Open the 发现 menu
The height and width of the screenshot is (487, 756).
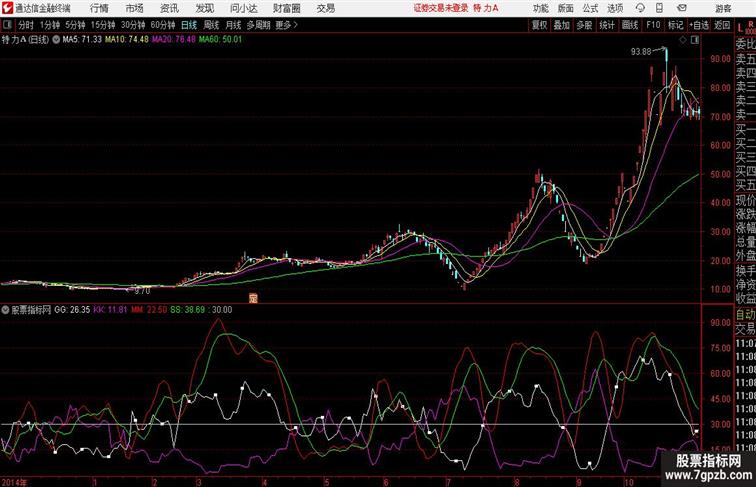[204, 8]
